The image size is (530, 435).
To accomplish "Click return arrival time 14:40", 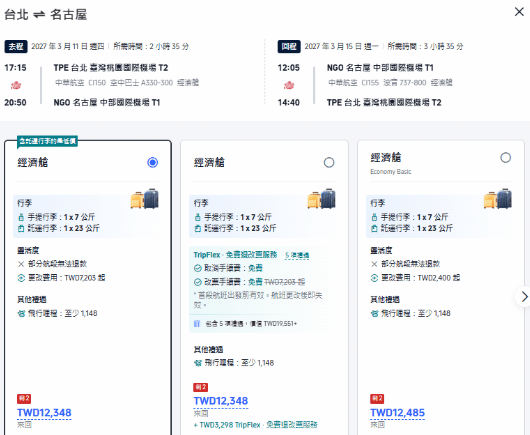I will (x=289, y=102).
